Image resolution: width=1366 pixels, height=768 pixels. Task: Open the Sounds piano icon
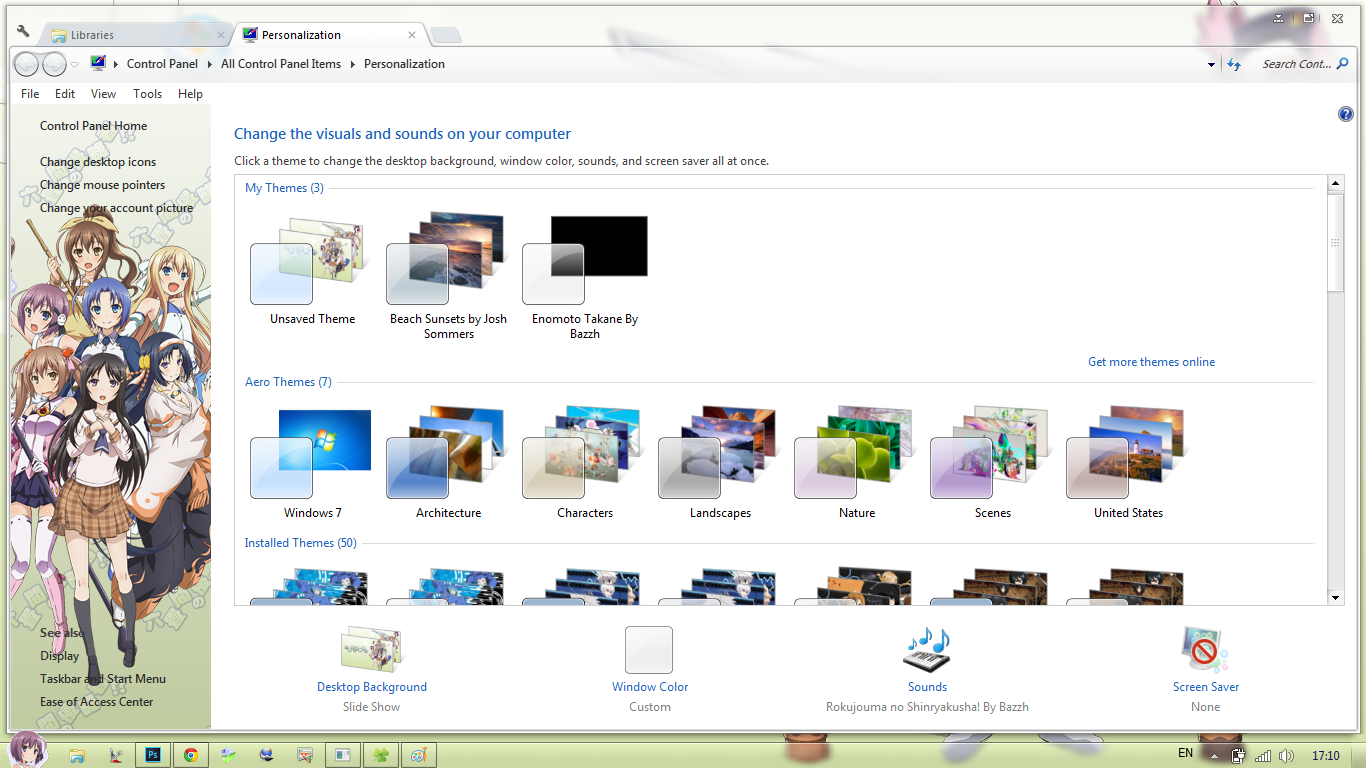coord(927,650)
